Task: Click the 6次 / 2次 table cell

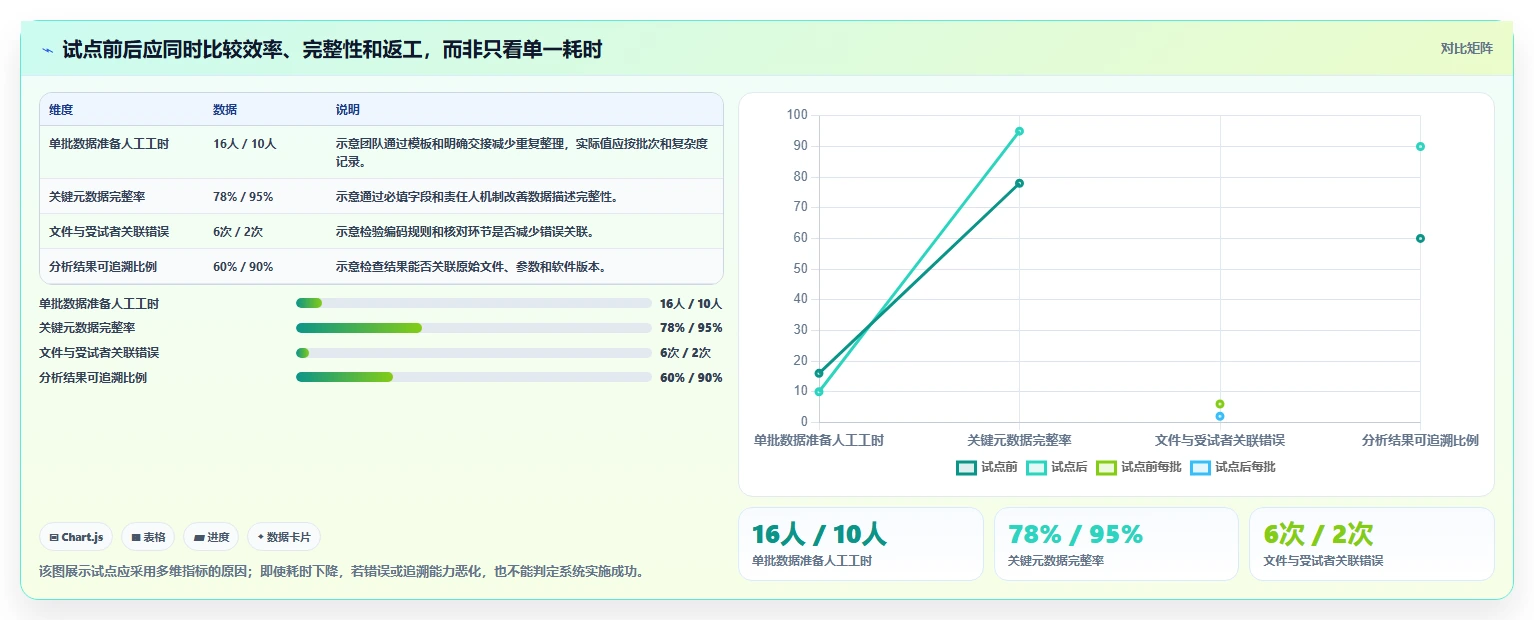Action: click(238, 232)
